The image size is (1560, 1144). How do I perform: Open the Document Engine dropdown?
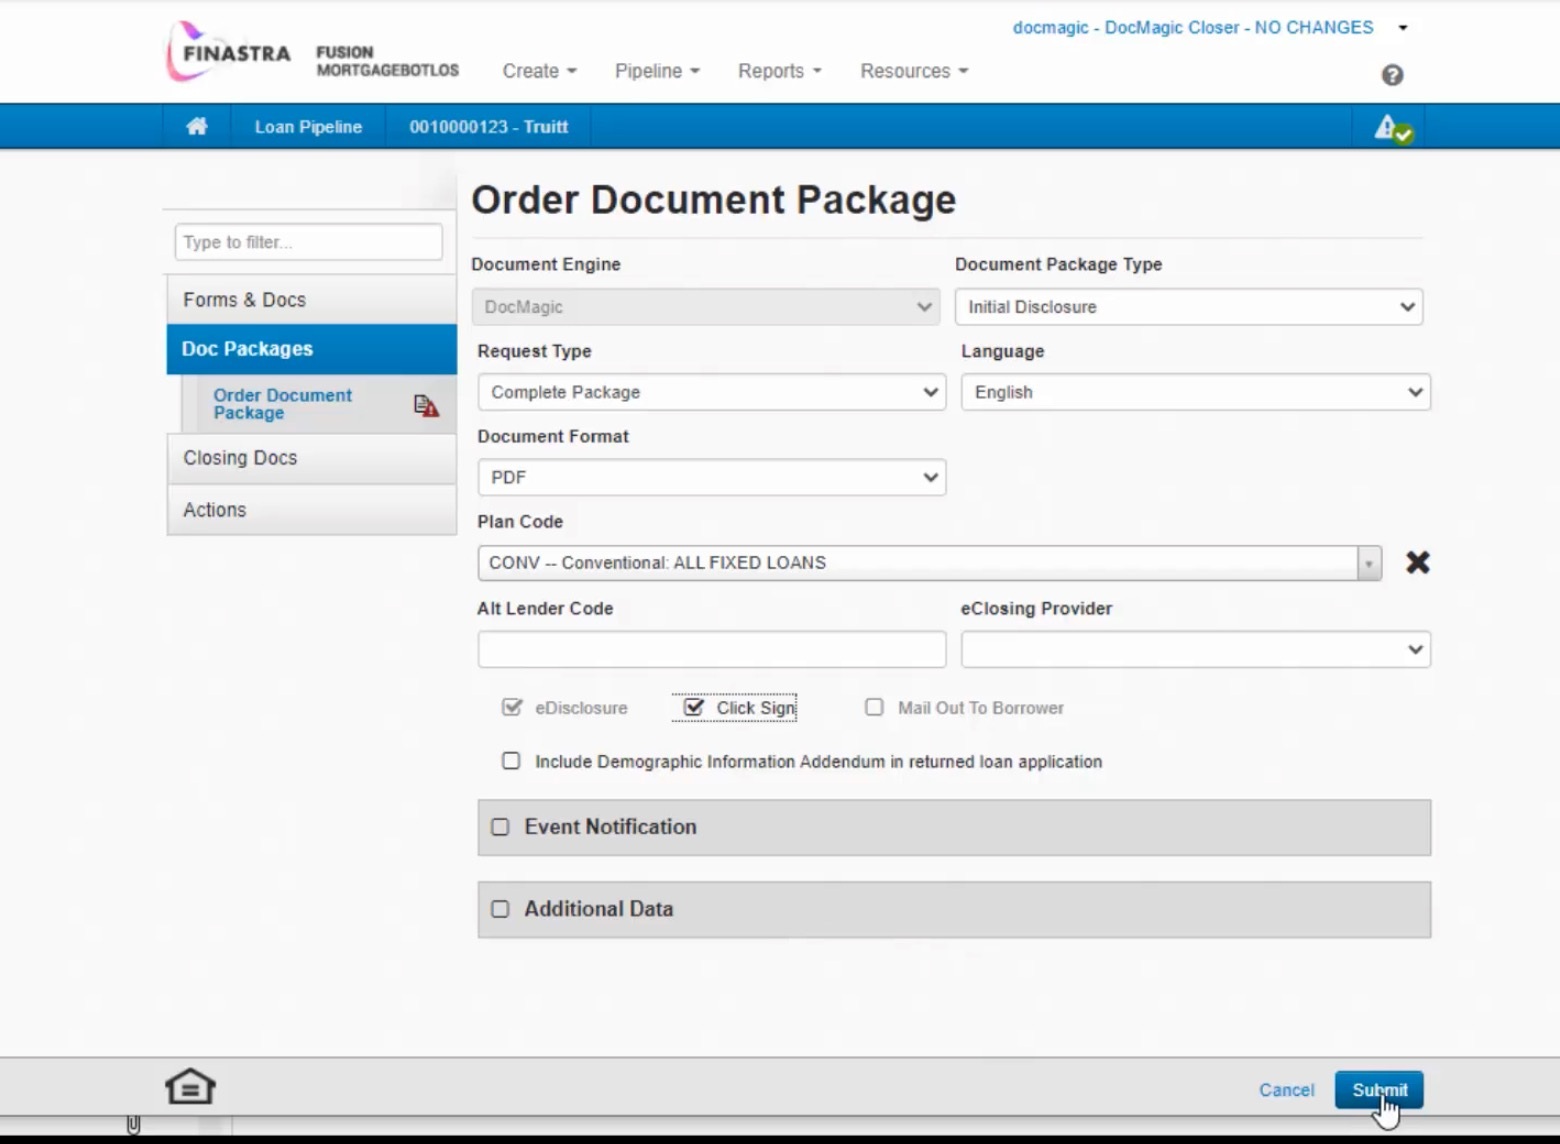pyautogui.click(x=705, y=307)
